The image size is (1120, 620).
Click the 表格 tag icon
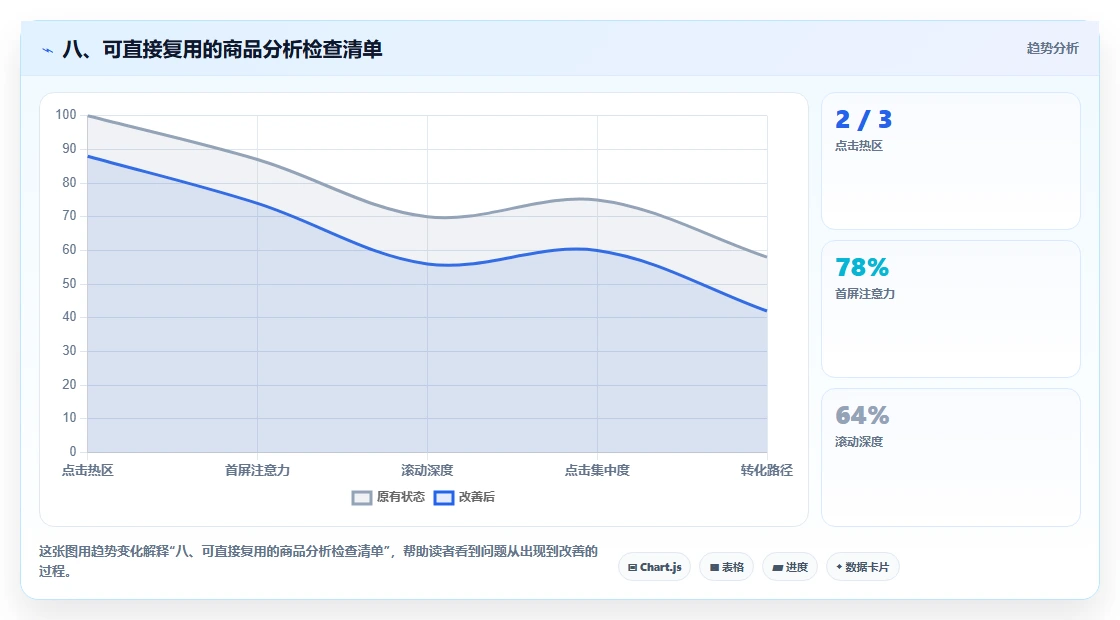pos(714,567)
